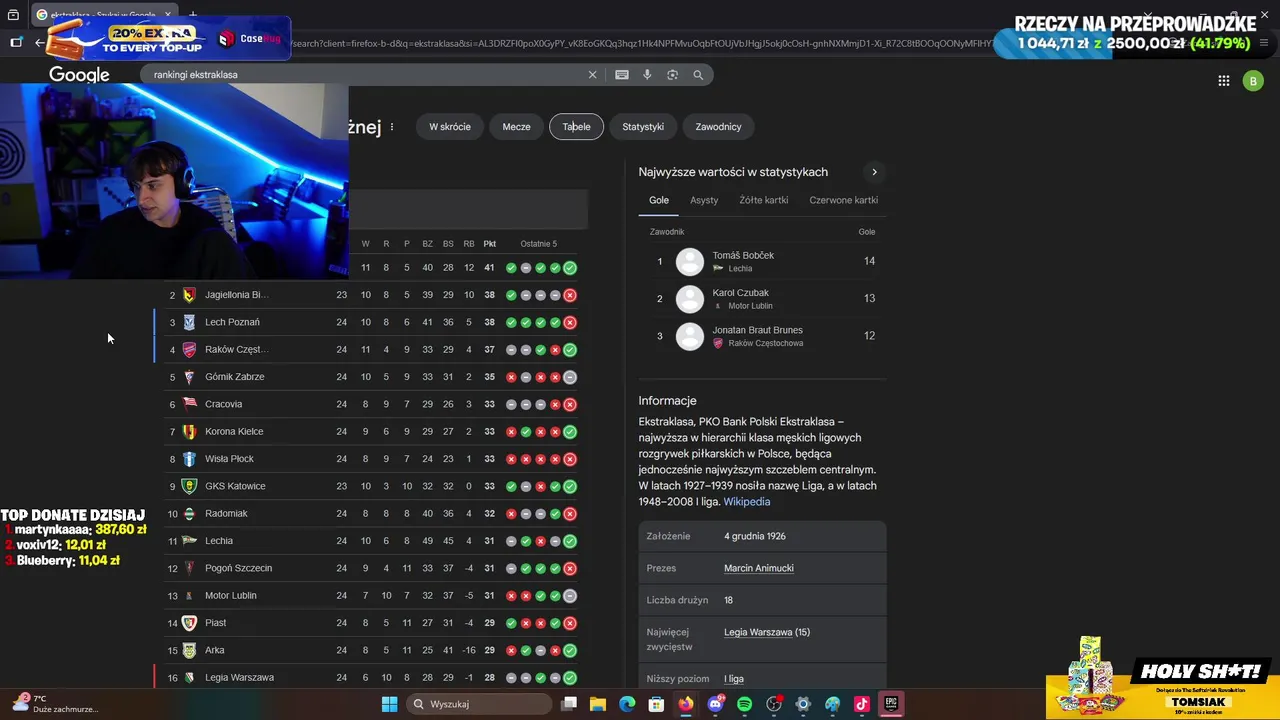Select Piast team name
Image resolution: width=1280 pixels, height=720 pixels.
coord(215,623)
